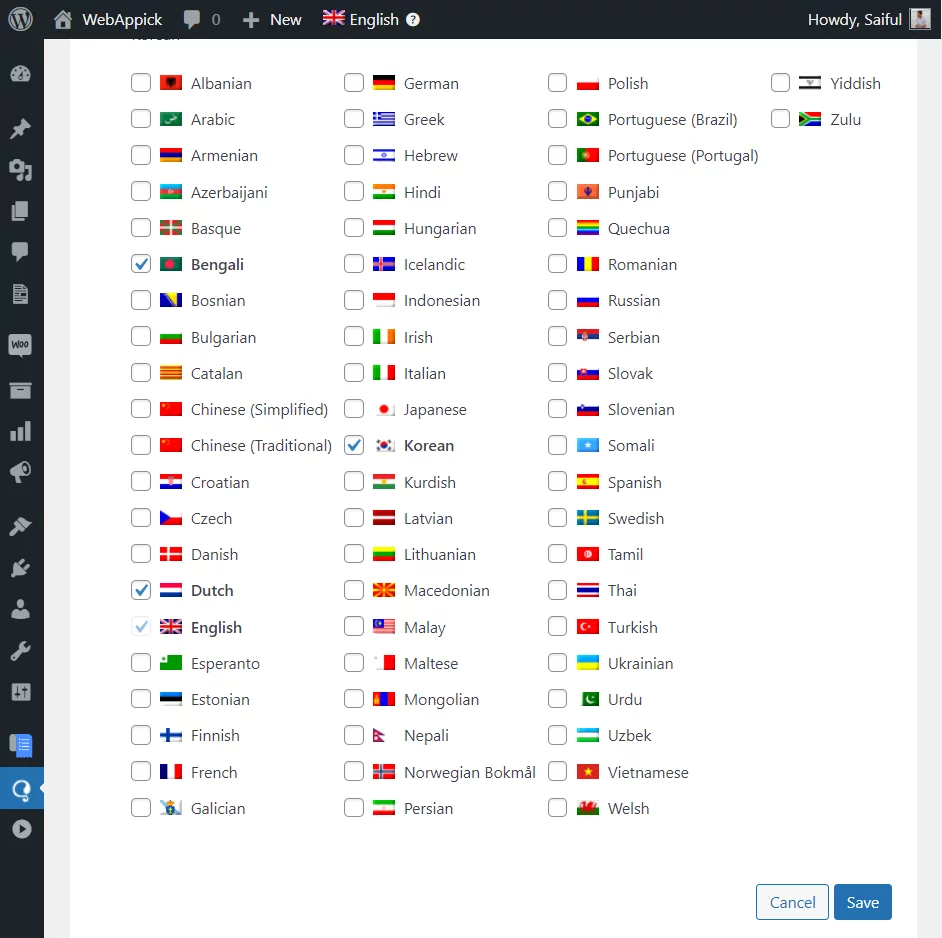The height and width of the screenshot is (938, 942).
Task: Open Tools wrench sidebar icon
Action: 20,651
